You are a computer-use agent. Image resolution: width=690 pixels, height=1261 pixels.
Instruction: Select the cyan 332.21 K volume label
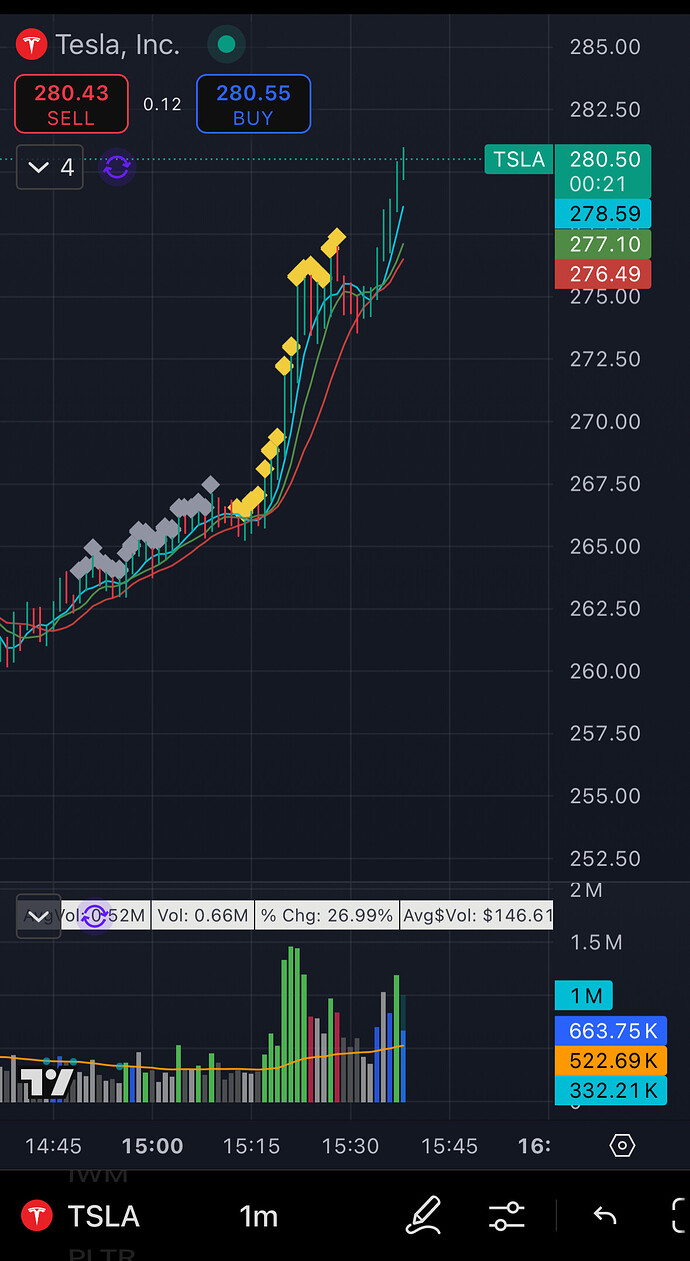coord(611,1090)
